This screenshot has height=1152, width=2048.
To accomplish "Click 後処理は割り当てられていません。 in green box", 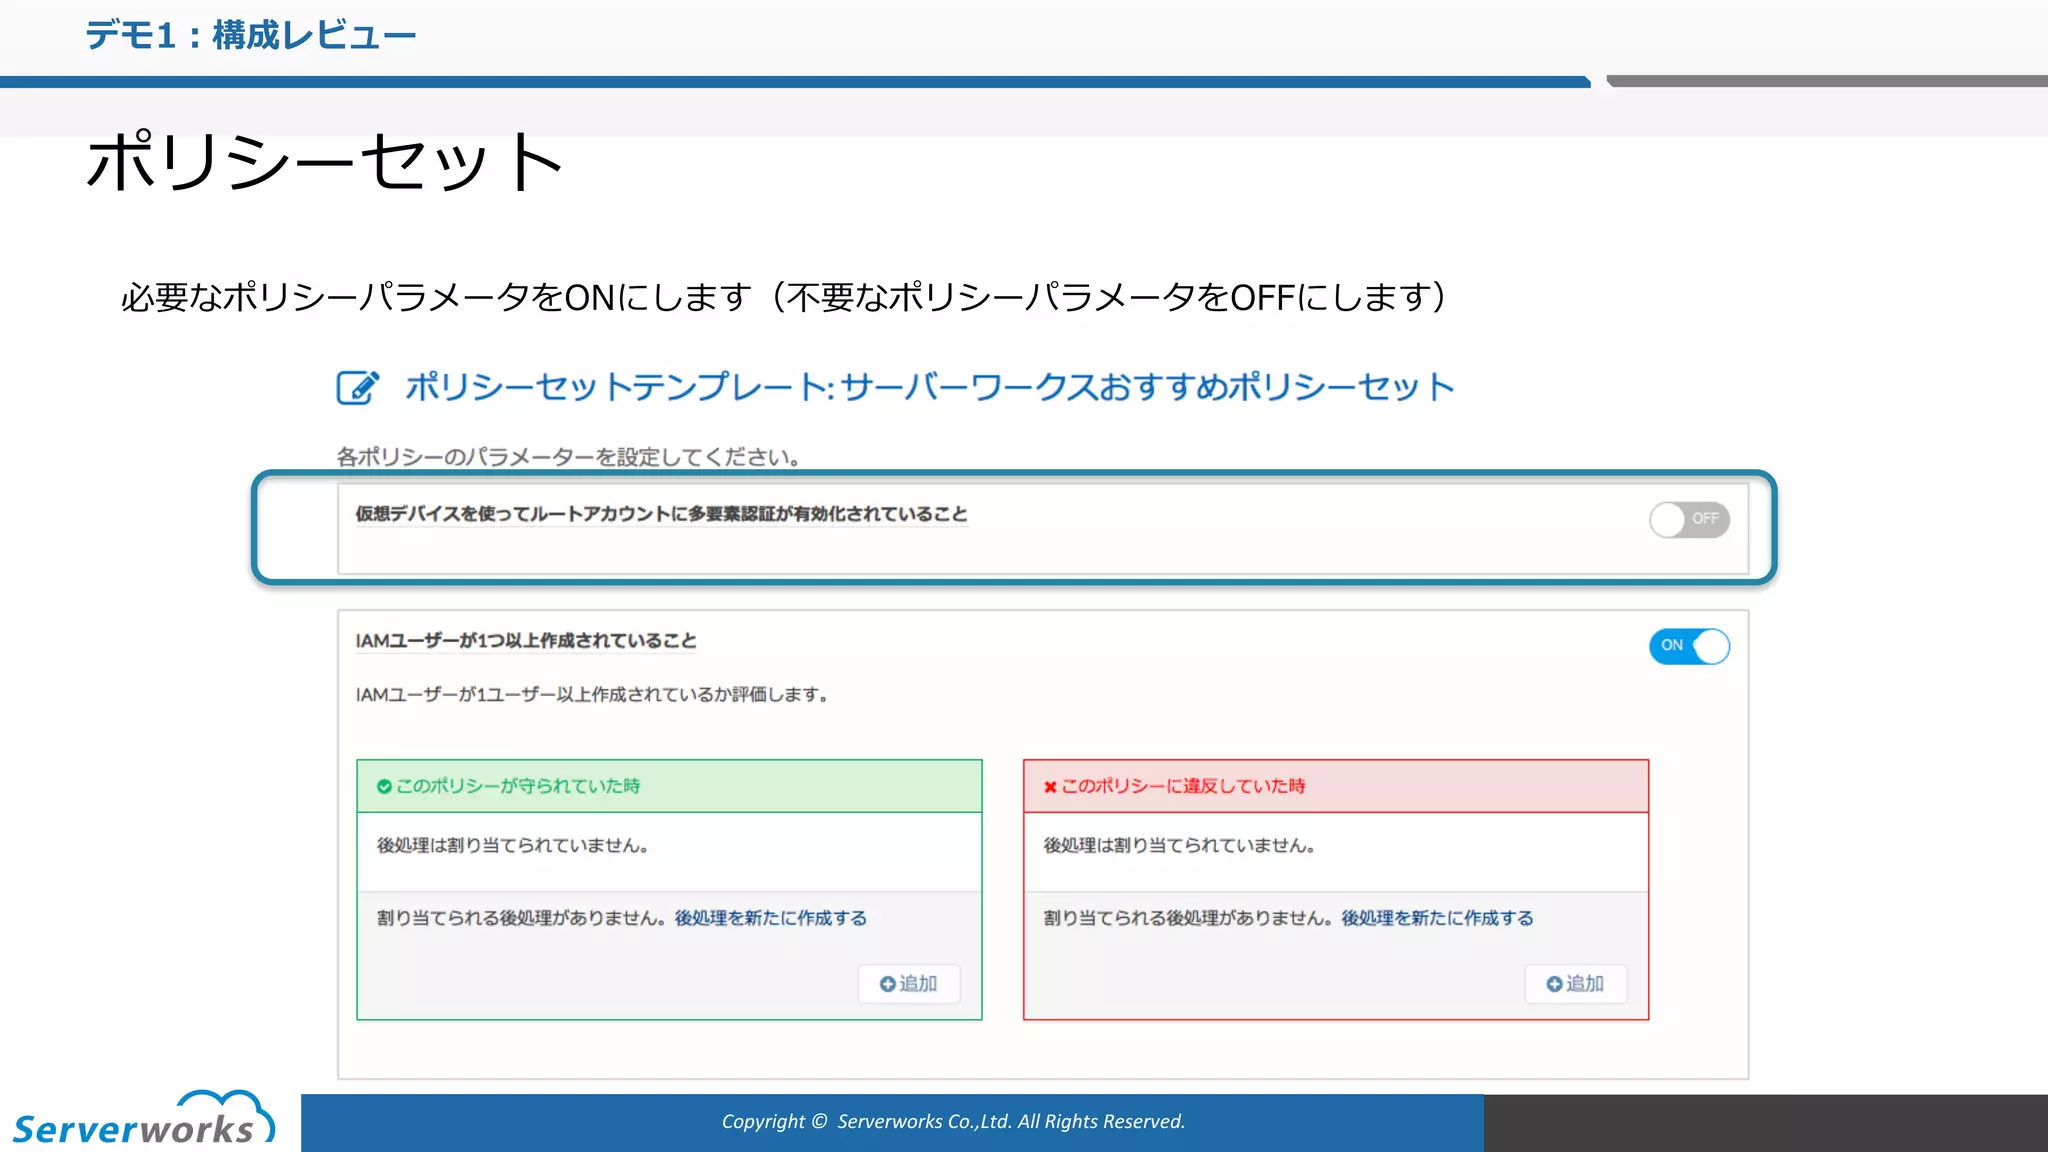I will (513, 846).
